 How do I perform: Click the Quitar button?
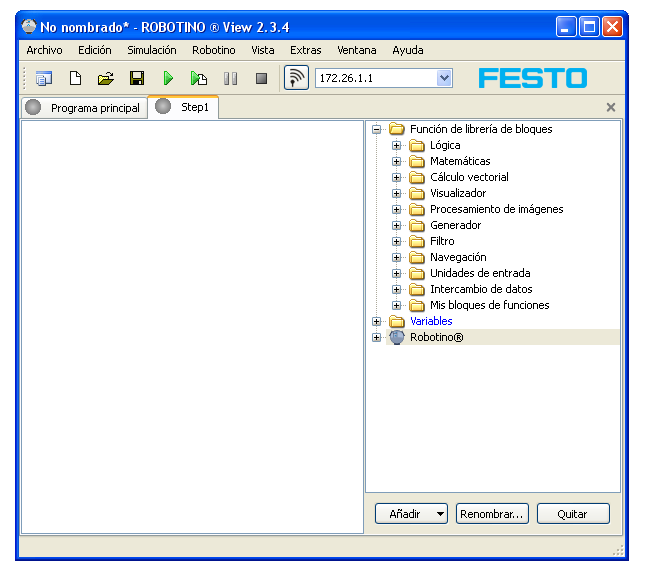(573, 514)
